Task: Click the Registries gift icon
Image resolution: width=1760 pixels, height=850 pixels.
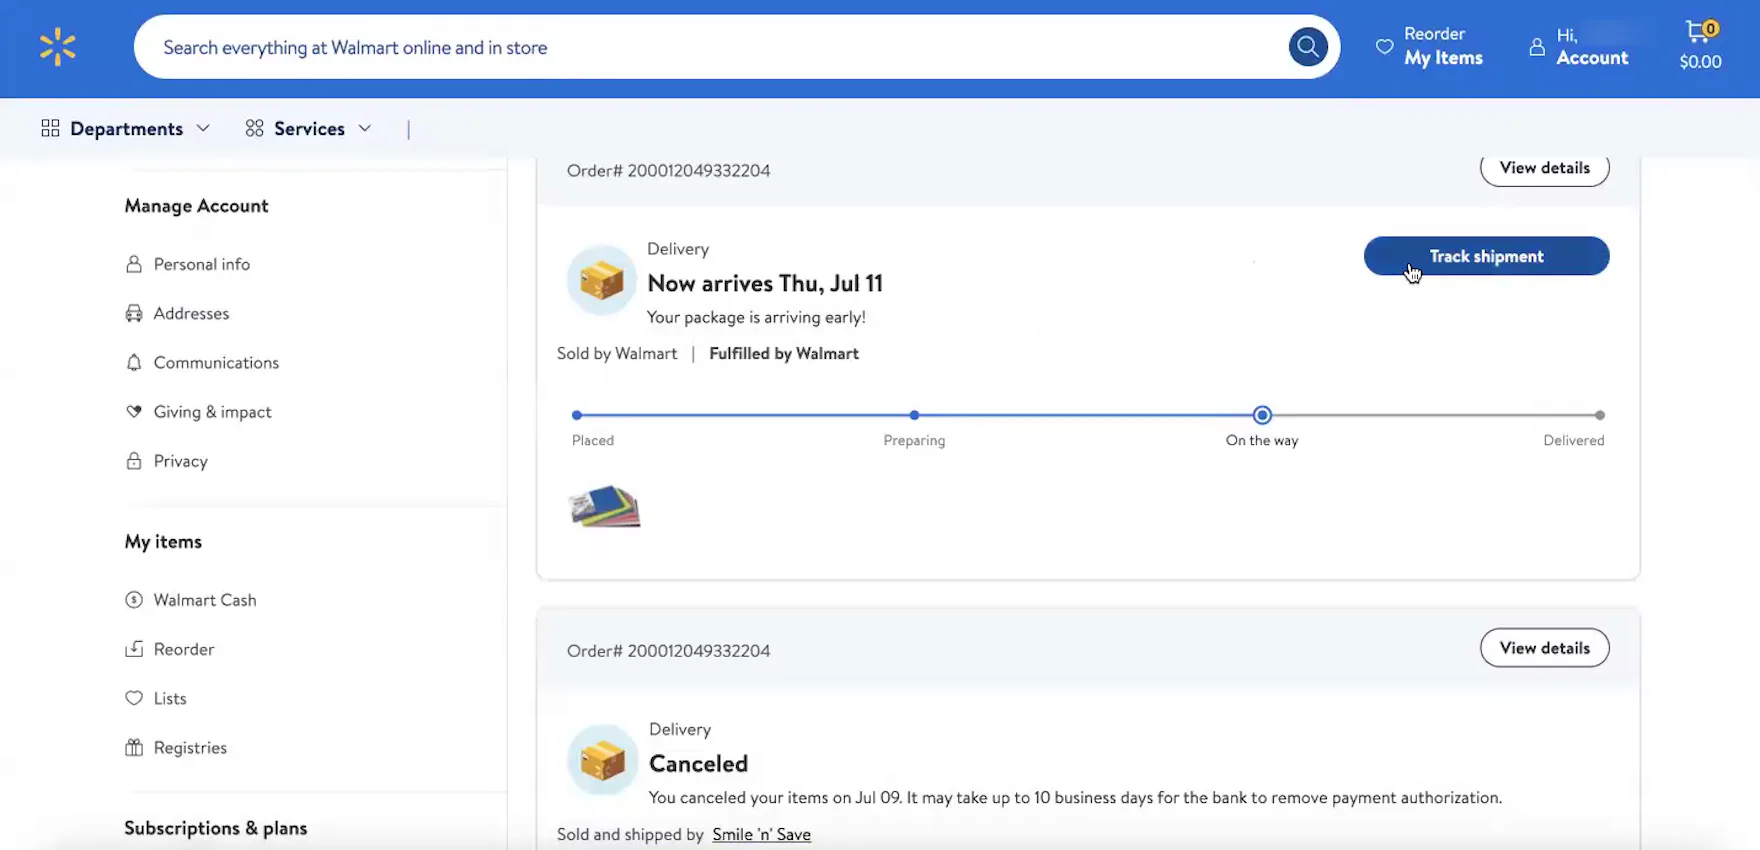Action: coord(134,747)
